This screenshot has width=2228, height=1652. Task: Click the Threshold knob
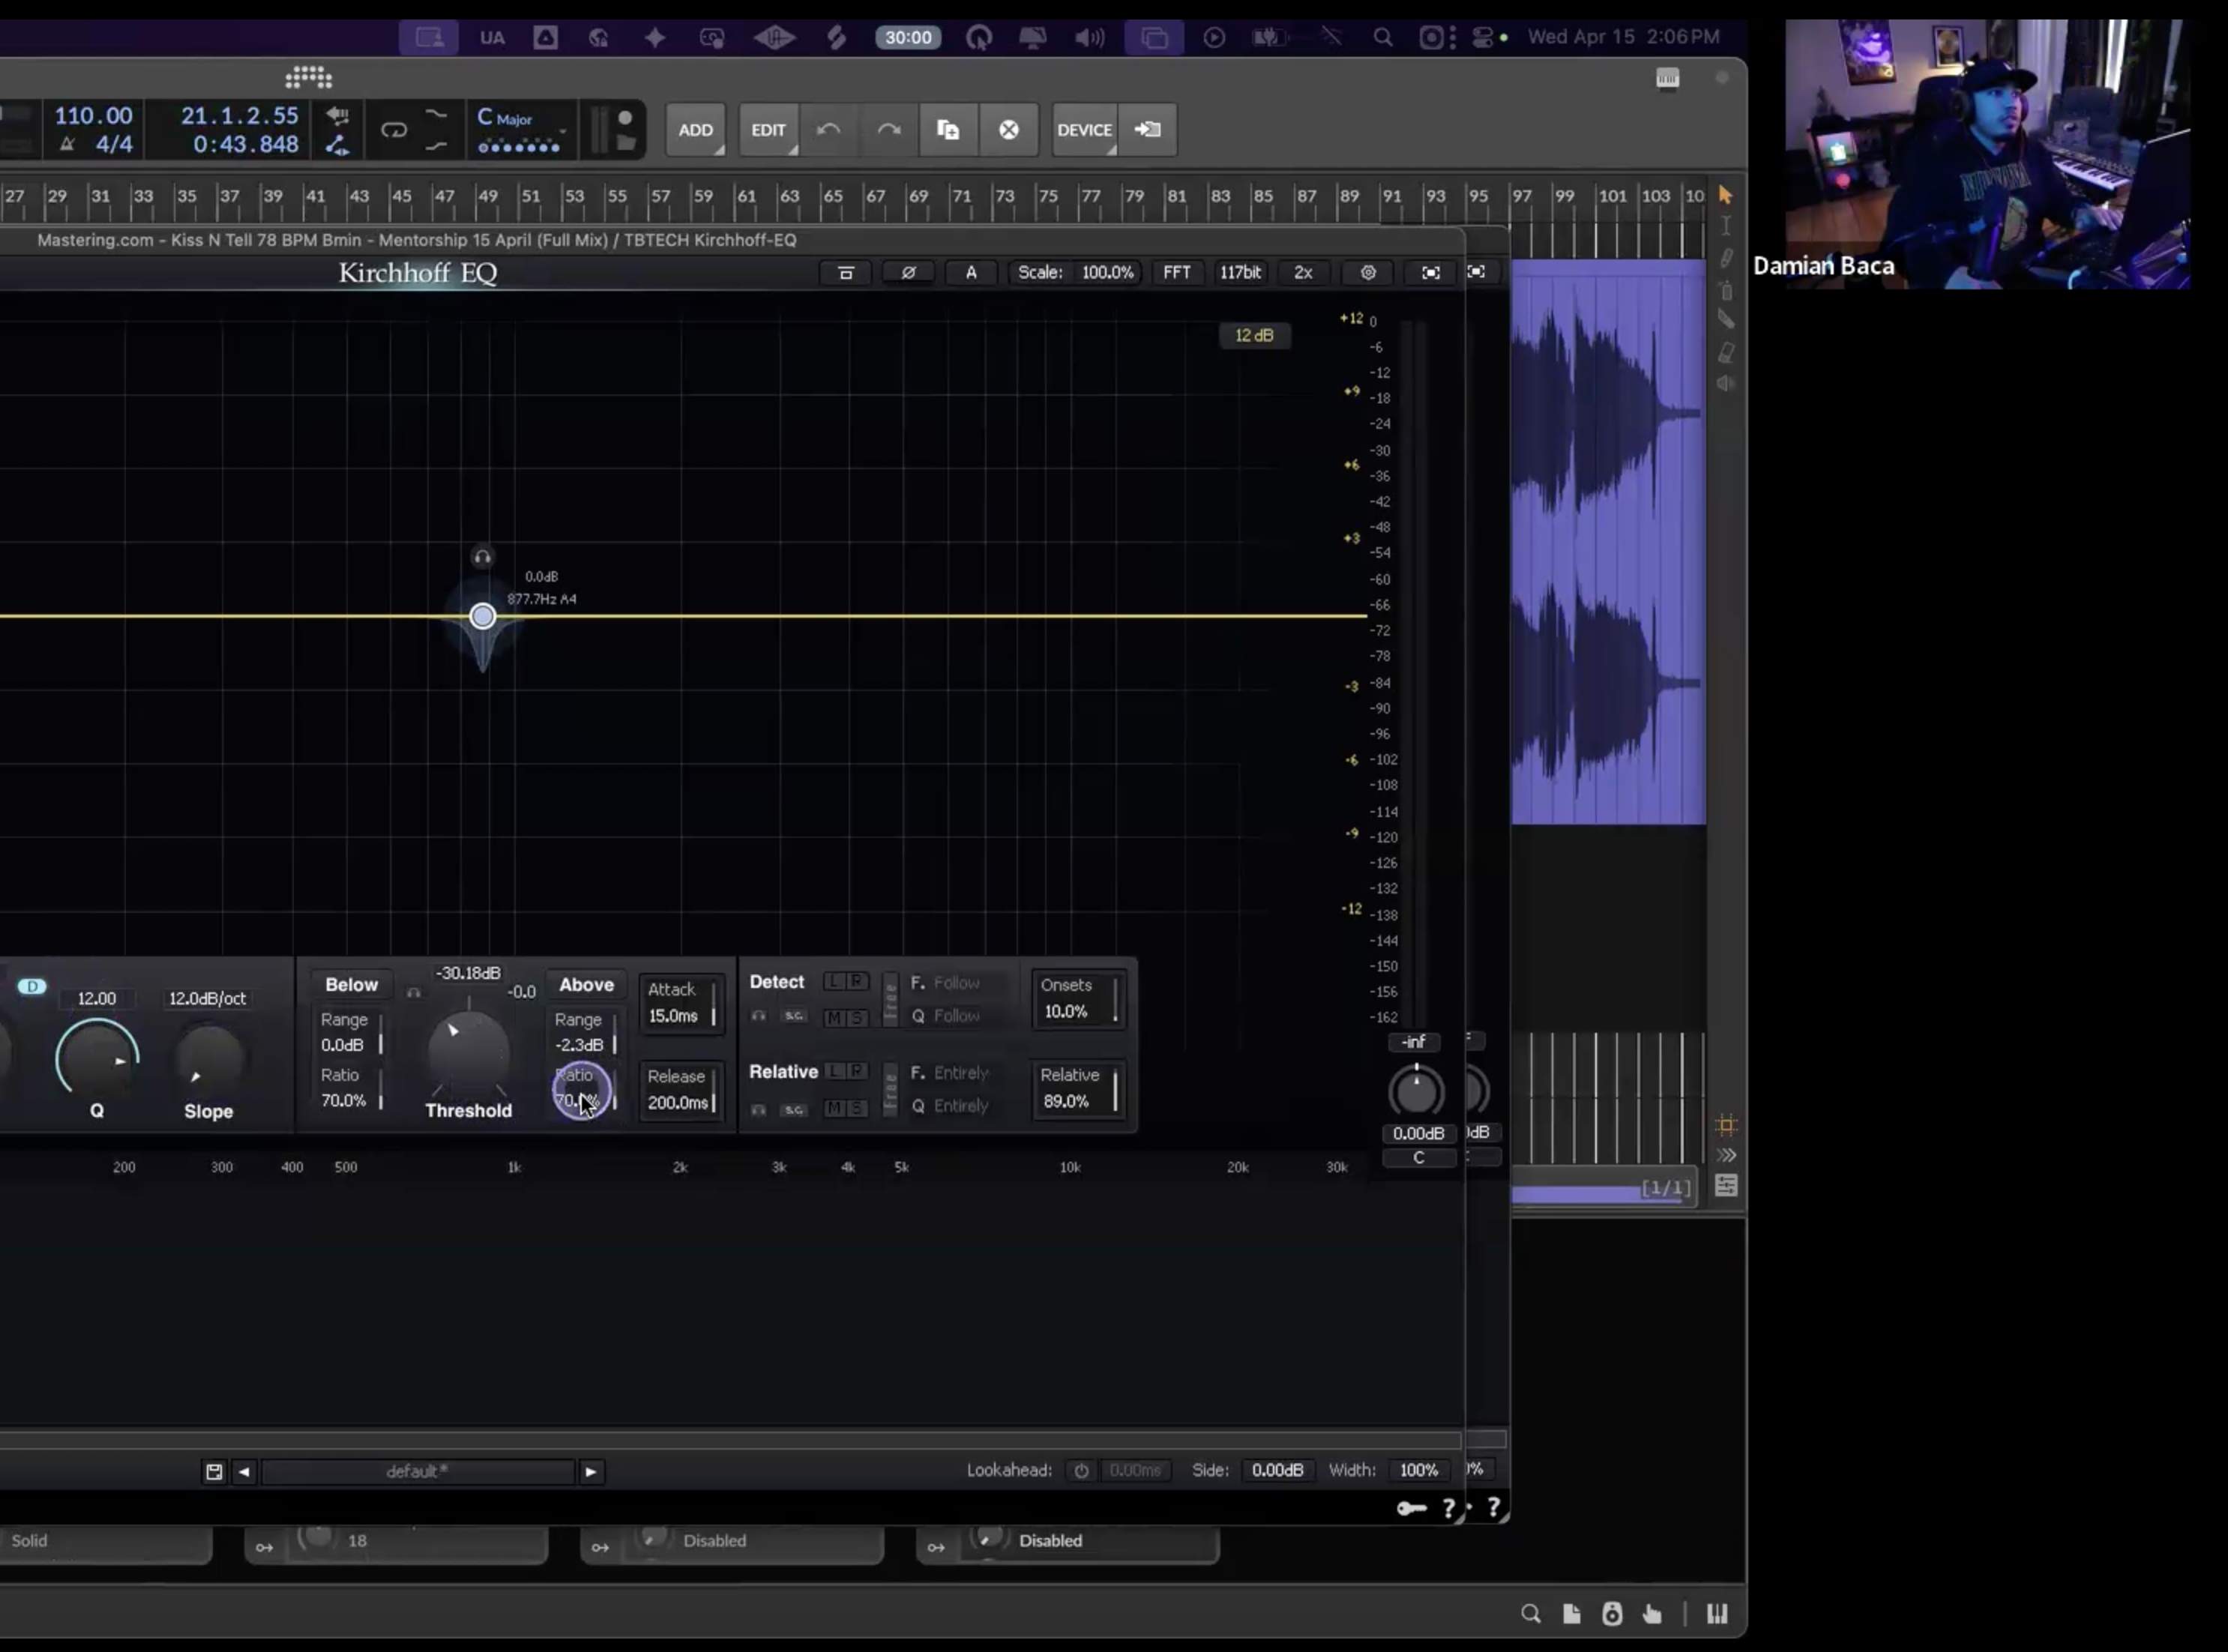click(x=468, y=1051)
